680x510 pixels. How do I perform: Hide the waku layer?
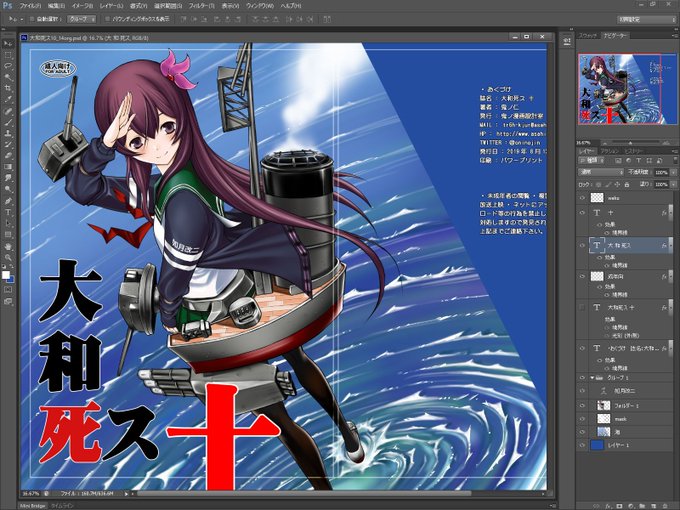click(582, 198)
